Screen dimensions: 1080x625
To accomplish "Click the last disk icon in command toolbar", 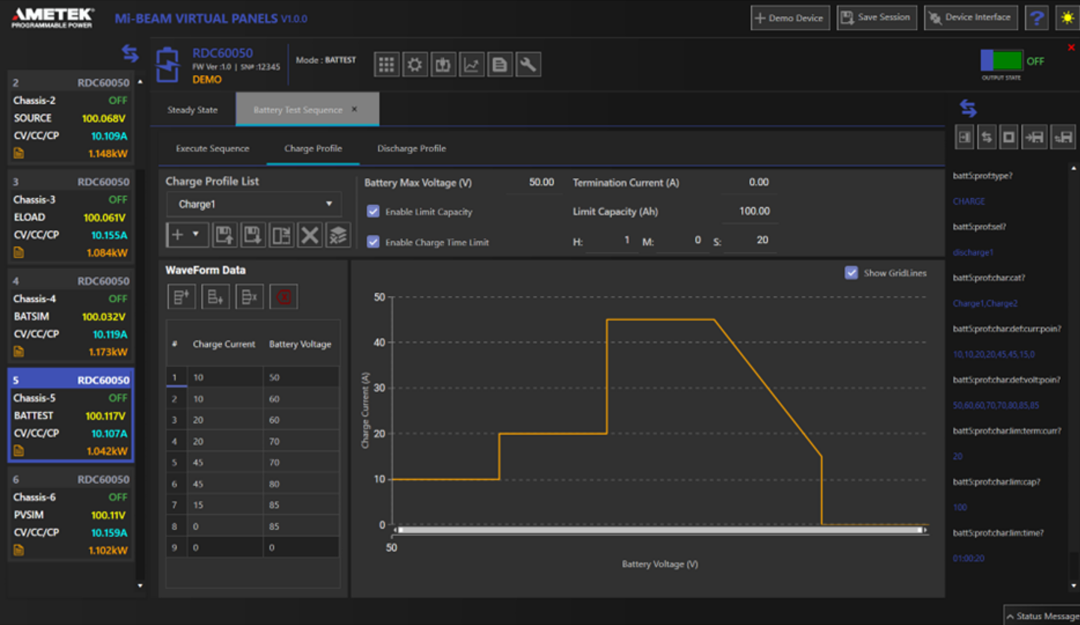I will tap(1063, 137).
